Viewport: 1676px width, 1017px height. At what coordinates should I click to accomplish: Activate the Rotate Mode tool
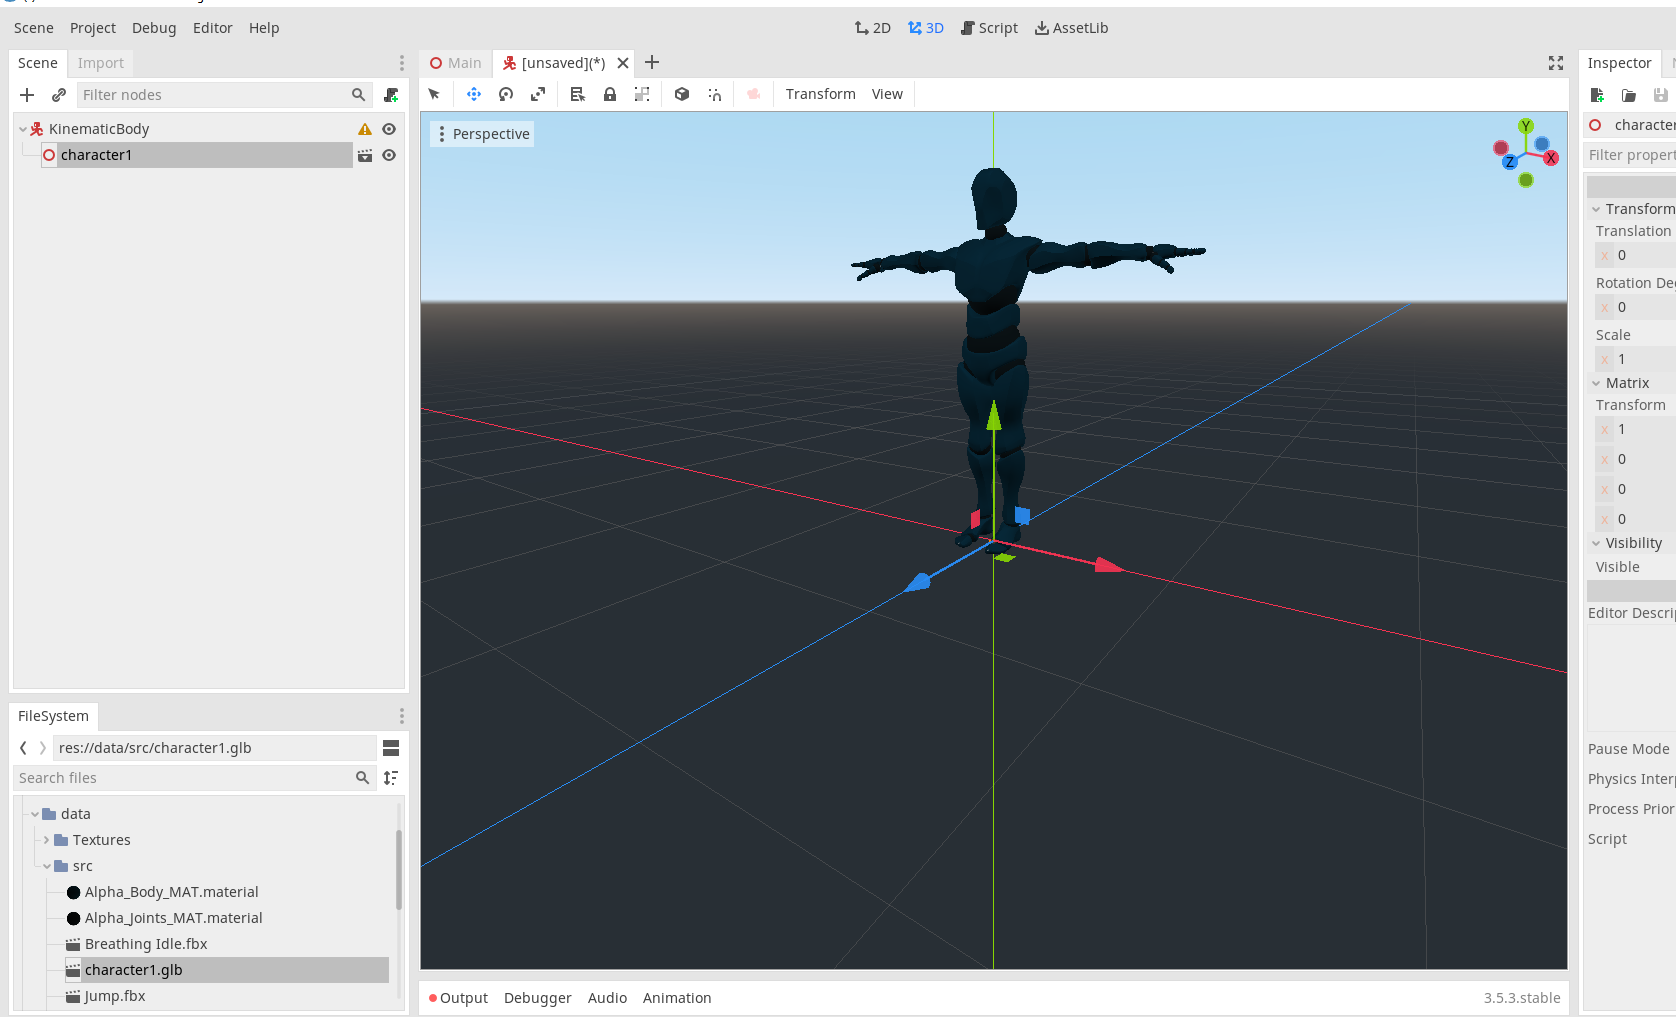point(506,94)
